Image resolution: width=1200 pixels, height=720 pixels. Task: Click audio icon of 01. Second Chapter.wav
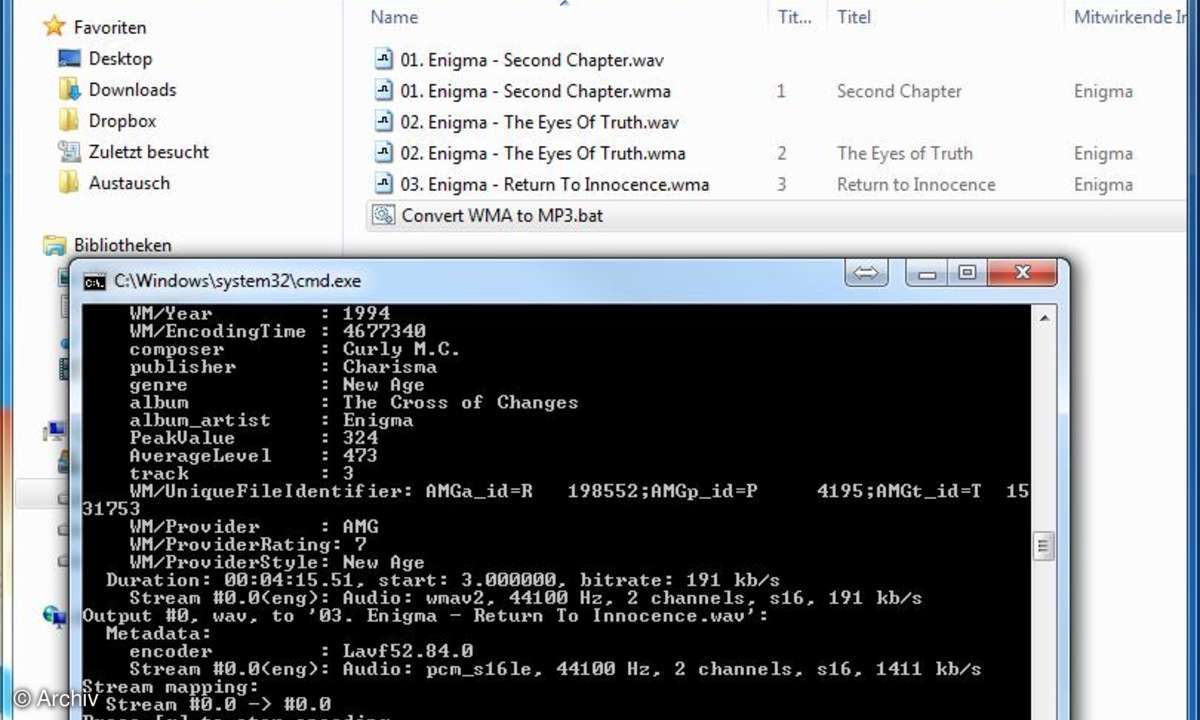(384, 59)
